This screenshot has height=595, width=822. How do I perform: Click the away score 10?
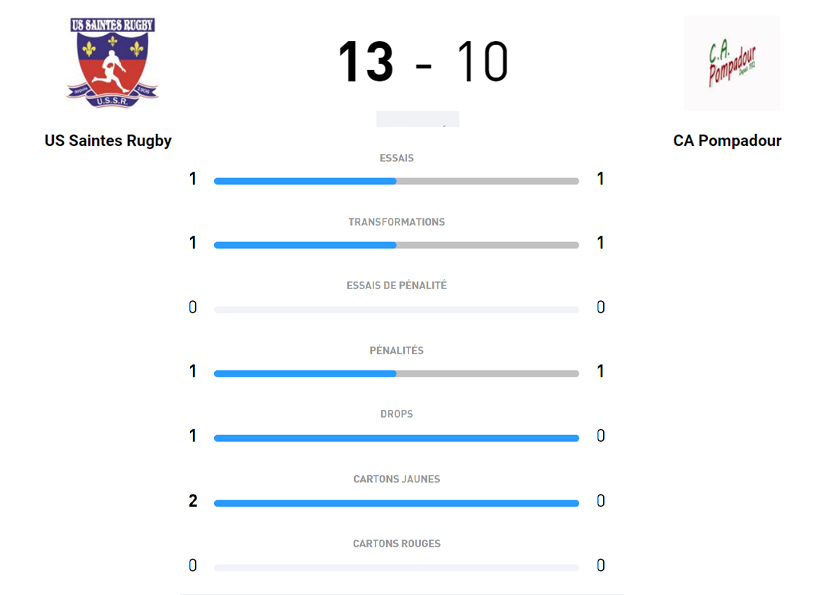coord(483,62)
